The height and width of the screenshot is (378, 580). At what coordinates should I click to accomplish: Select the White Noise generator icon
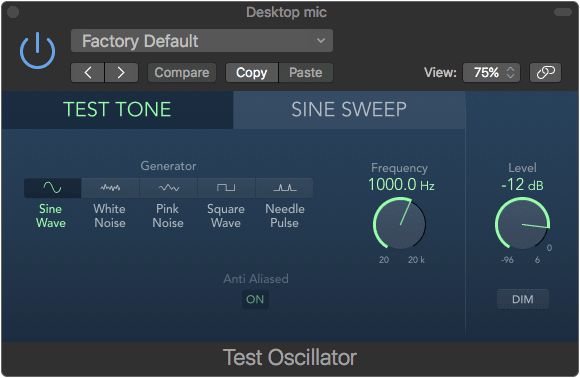[x=110, y=188]
